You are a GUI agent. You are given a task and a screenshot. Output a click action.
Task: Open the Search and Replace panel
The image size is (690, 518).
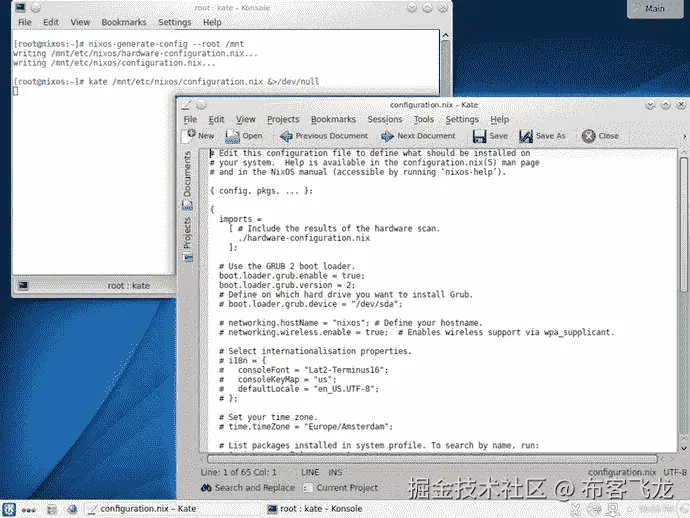click(248, 488)
